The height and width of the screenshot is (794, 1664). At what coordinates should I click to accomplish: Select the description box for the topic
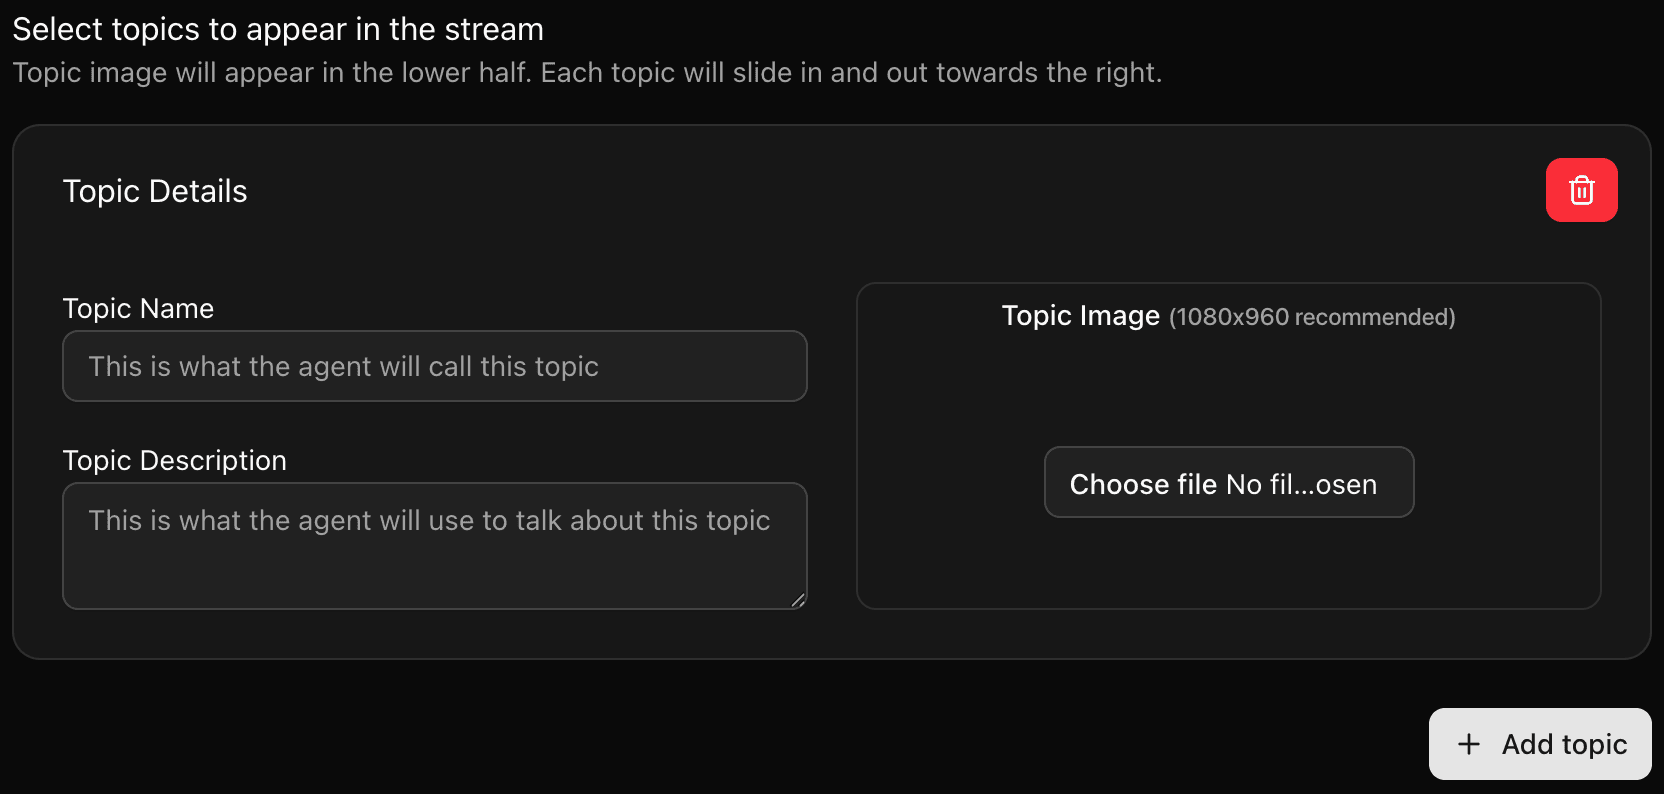click(434, 545)
